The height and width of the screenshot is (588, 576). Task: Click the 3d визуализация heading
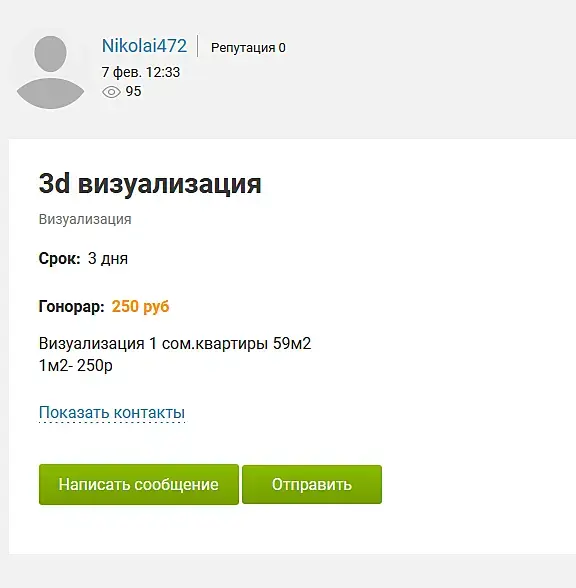(x=150, y=184)
